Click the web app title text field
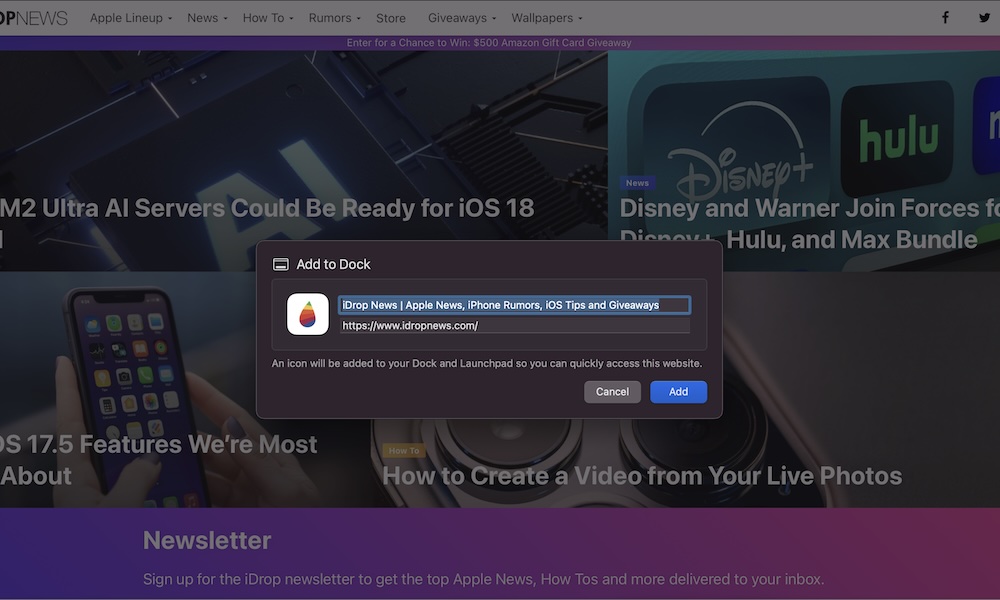The image size is (1000, 600). [x=514, y=305]
